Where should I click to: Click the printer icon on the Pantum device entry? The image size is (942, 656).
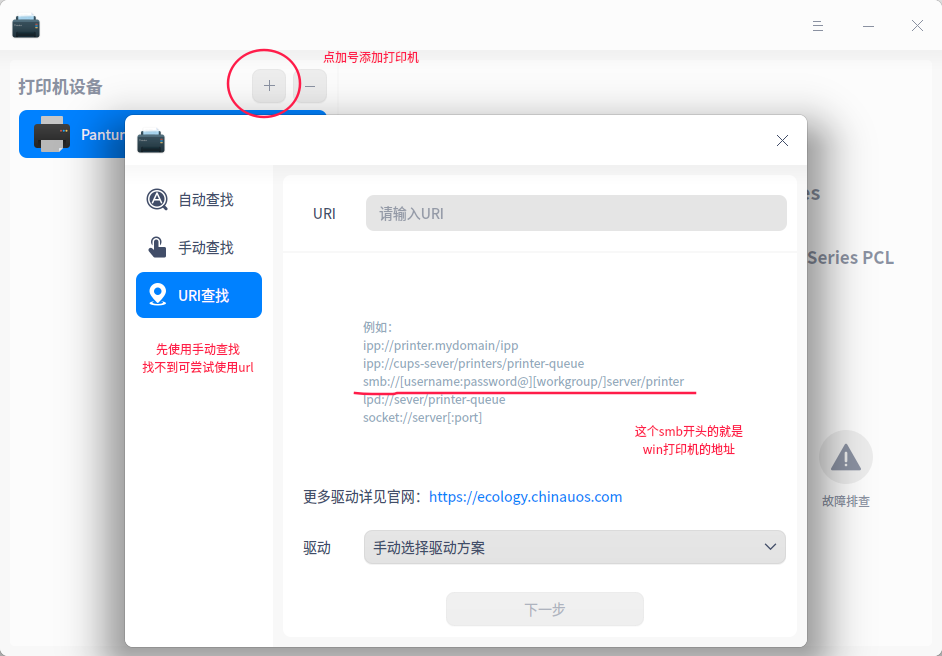[x=52, y=135]
